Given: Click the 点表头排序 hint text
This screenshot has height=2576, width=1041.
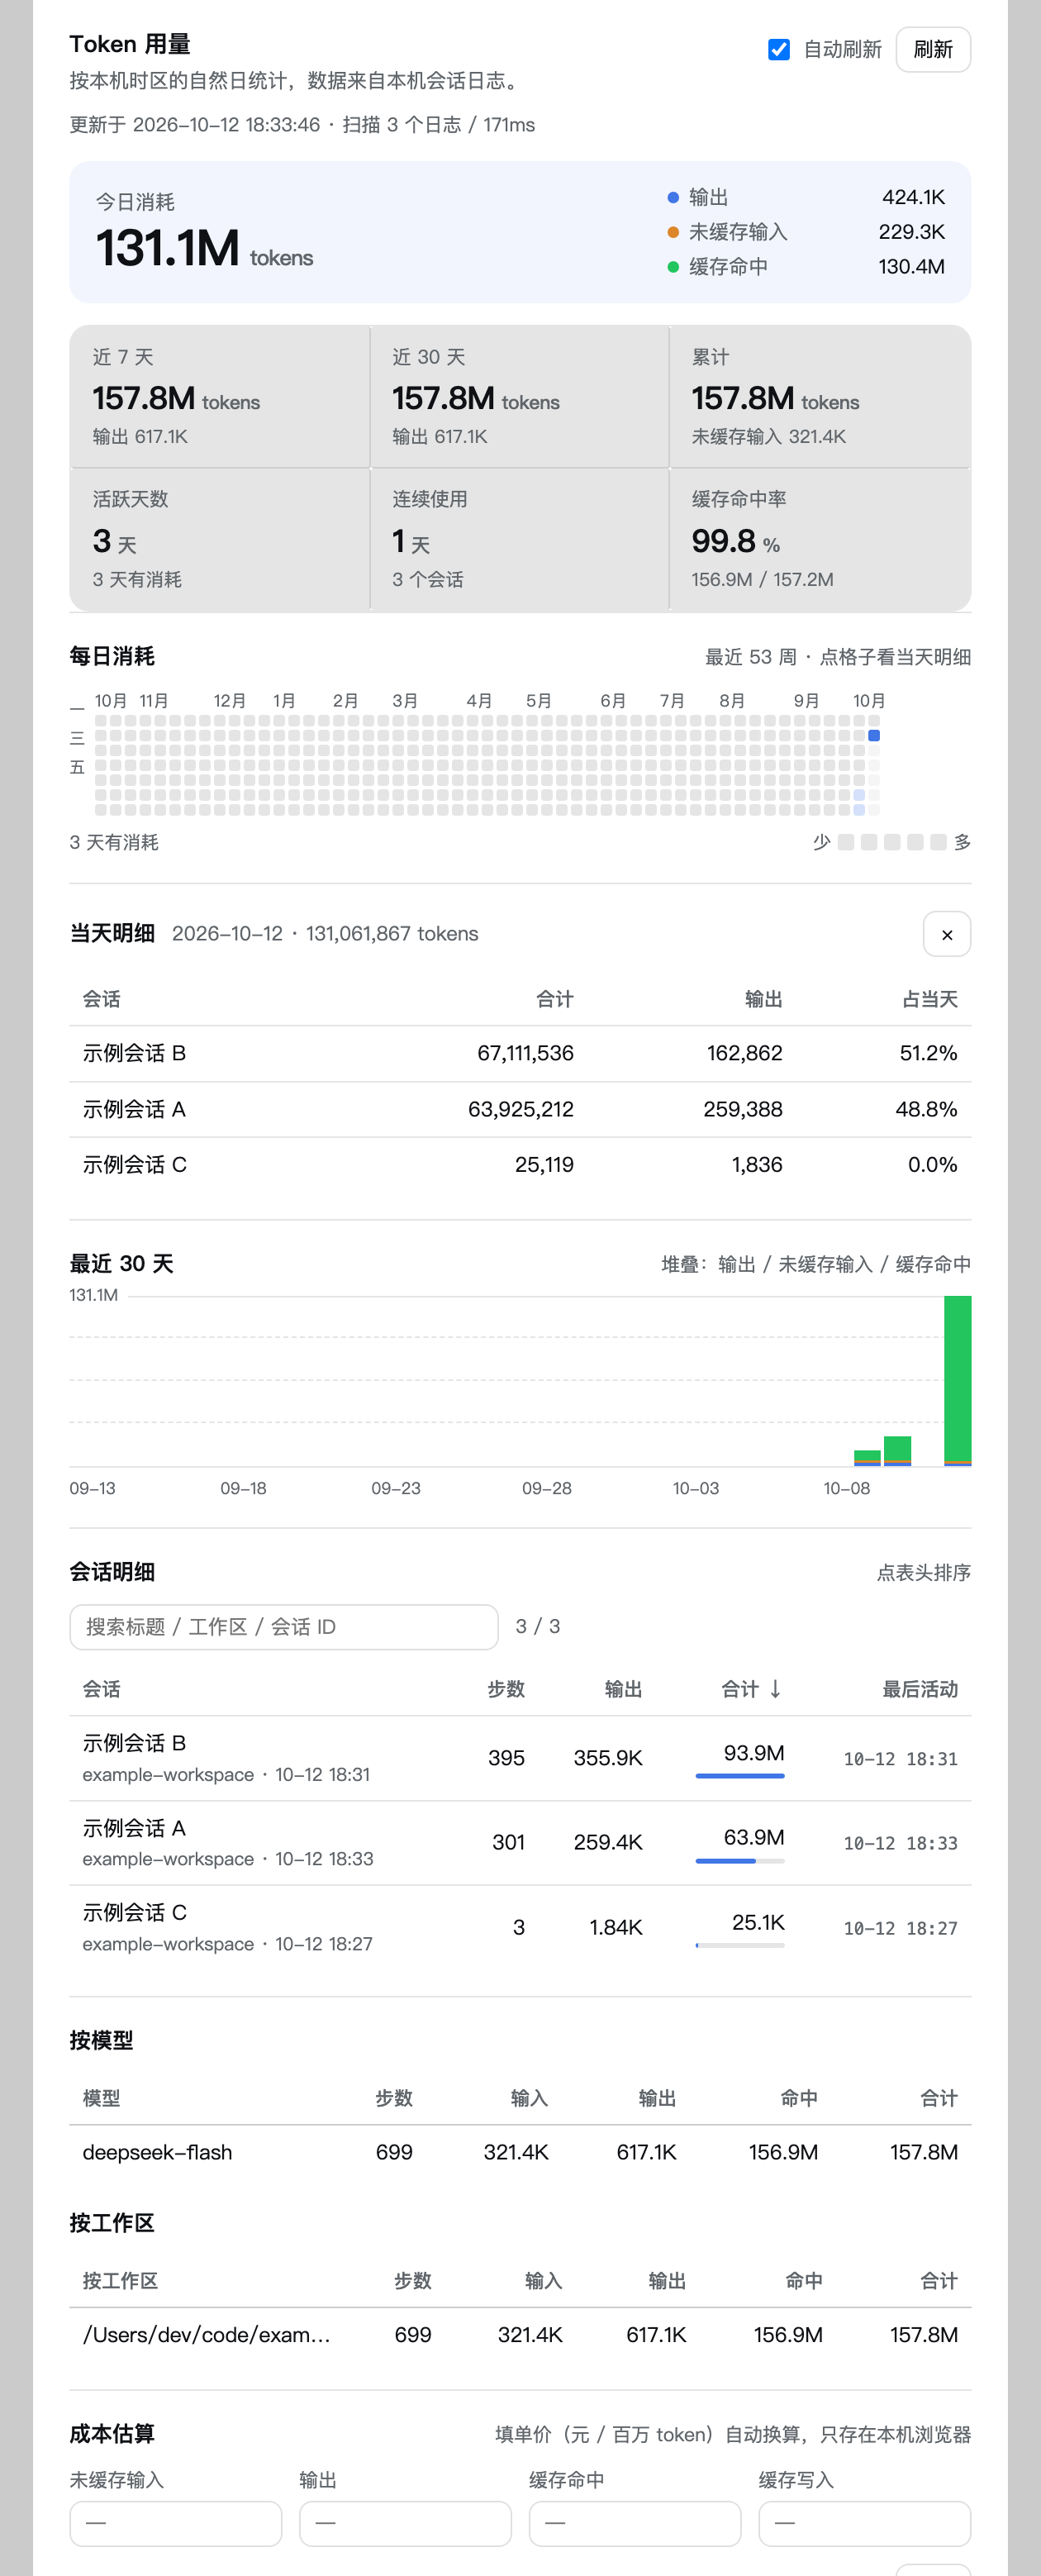Looking at the screenshot, I should [923, 1573].
